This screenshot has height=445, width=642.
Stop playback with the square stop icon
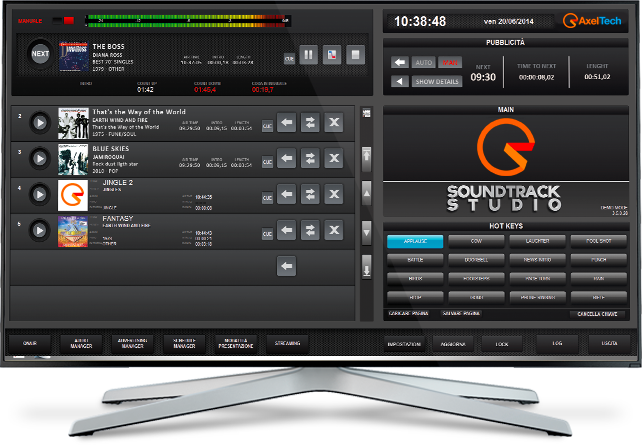[355, 54]
